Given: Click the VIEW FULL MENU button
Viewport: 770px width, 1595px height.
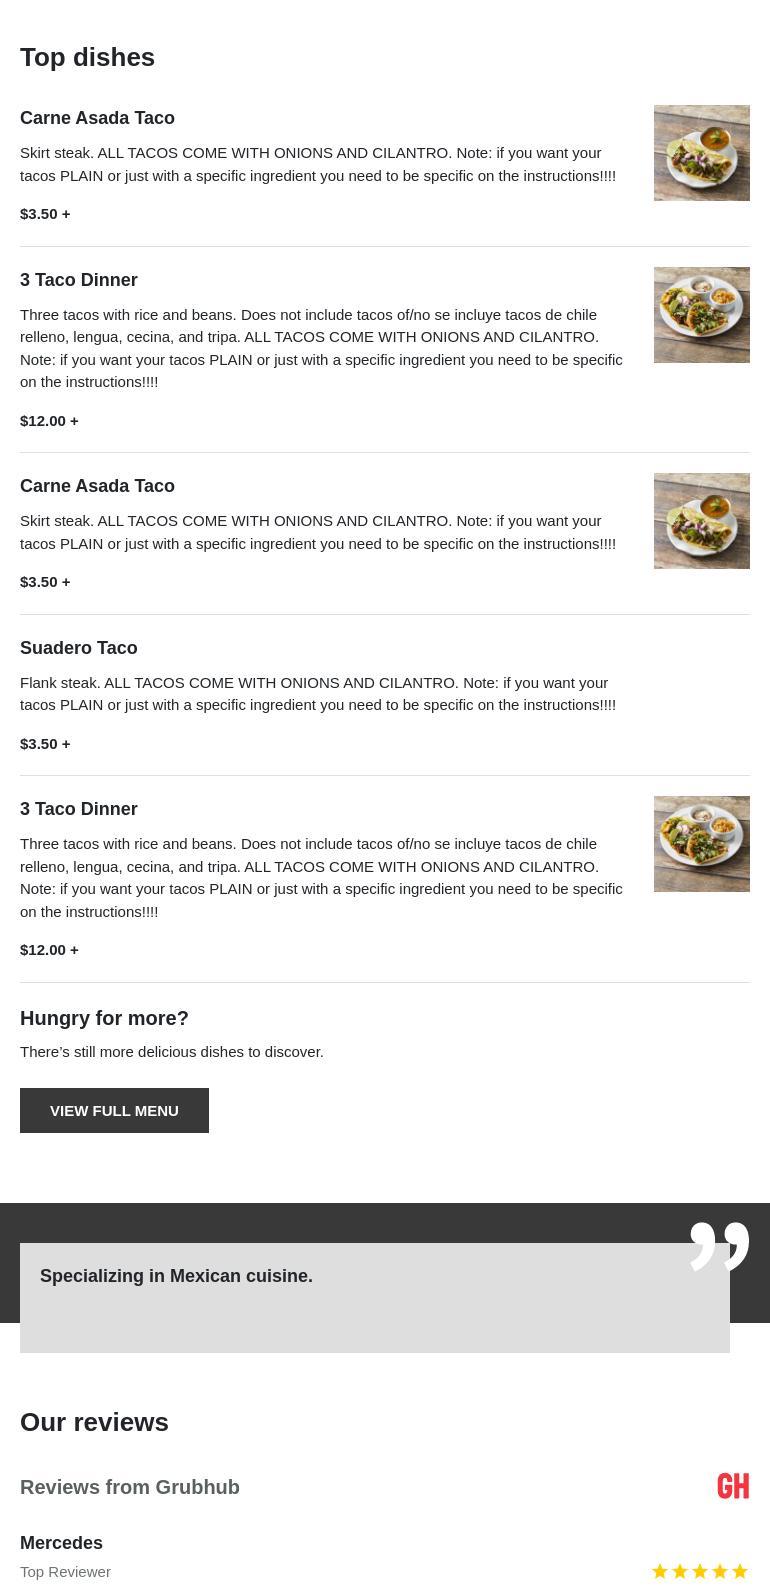Looking at the screenshot, I should click(x=114, y=1110).
